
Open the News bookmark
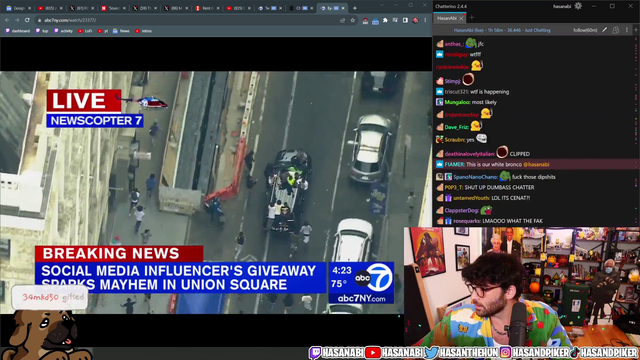click(x=121, y=31)
